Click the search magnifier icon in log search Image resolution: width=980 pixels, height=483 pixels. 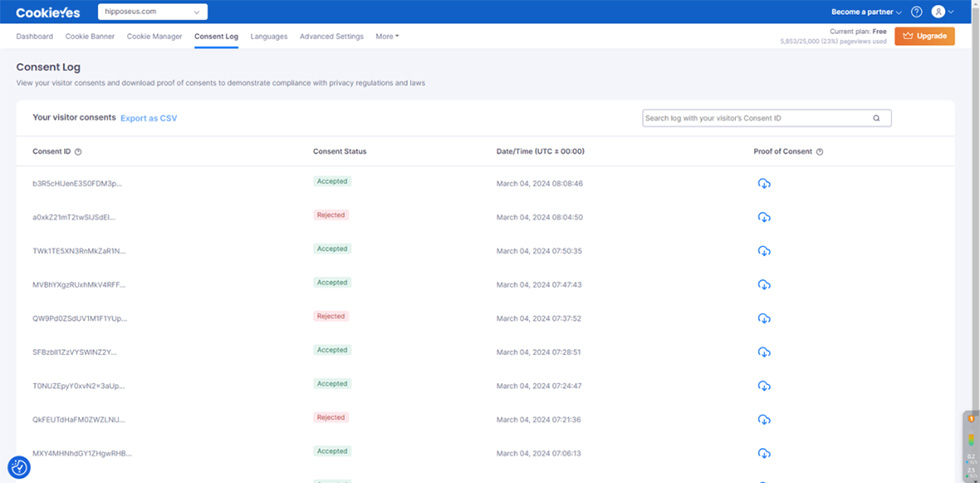(876, 118)
